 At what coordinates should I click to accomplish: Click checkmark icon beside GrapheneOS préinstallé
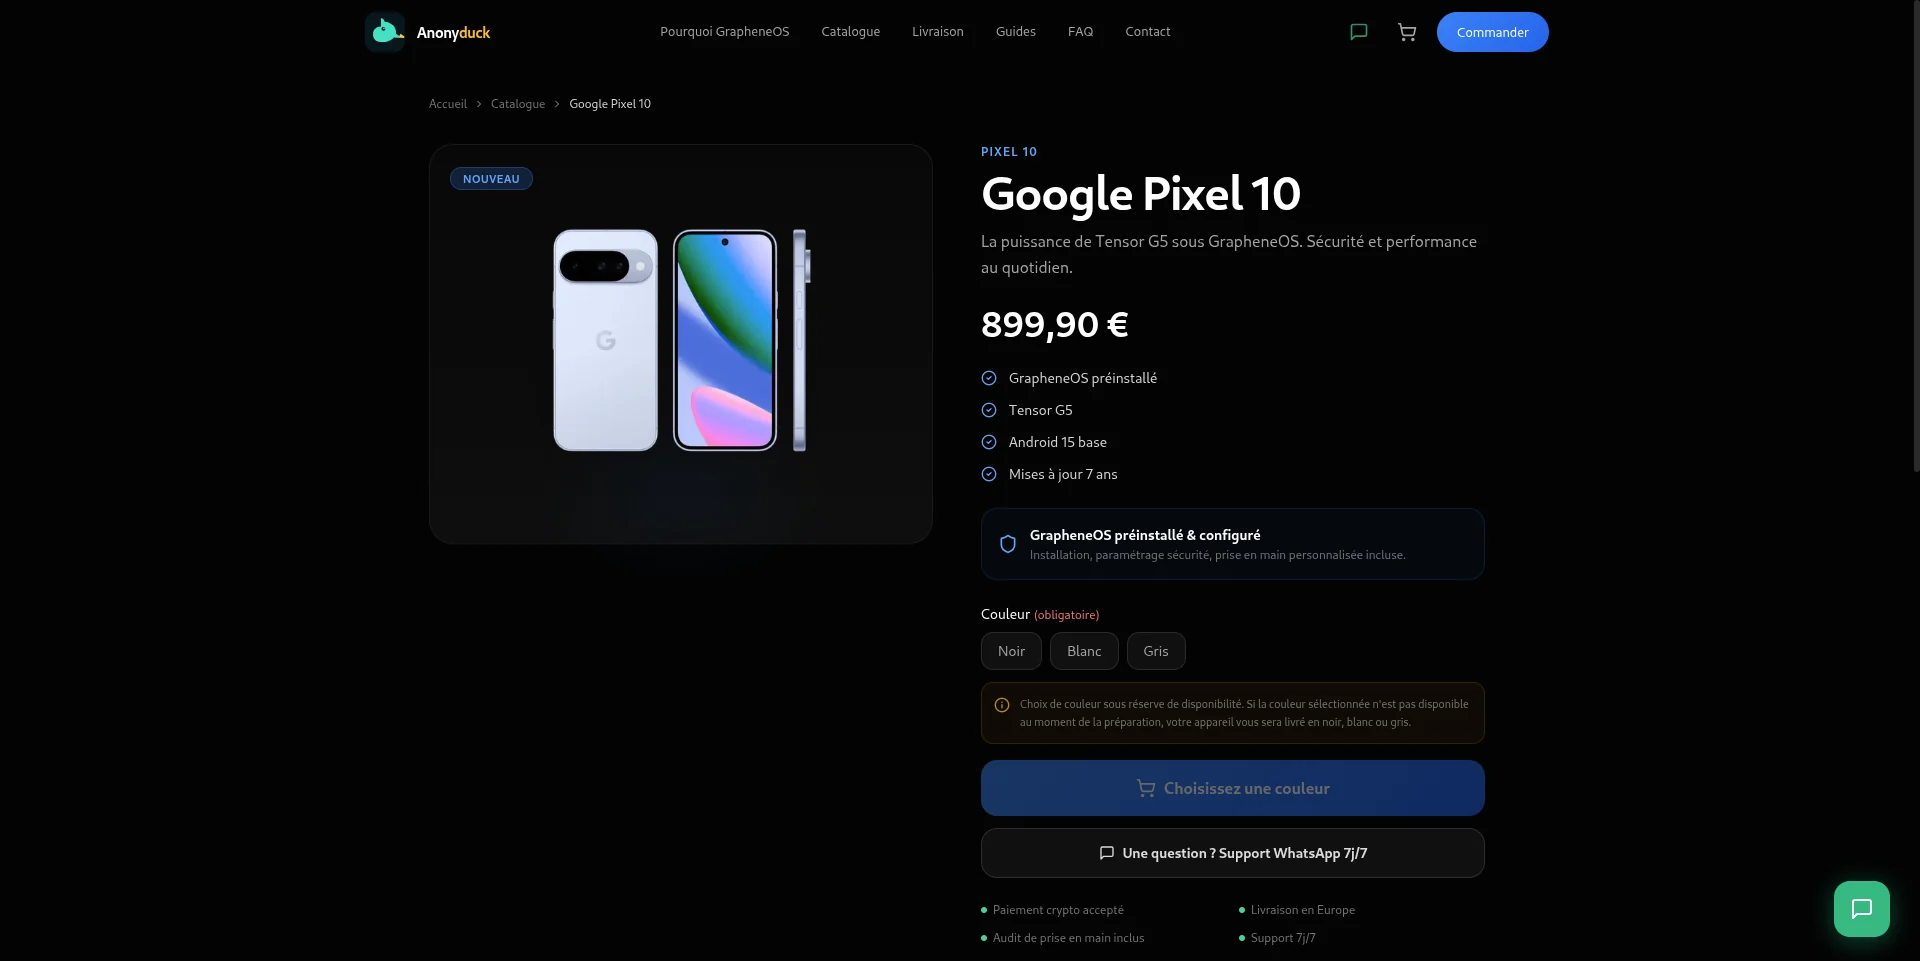click(989, 378)
